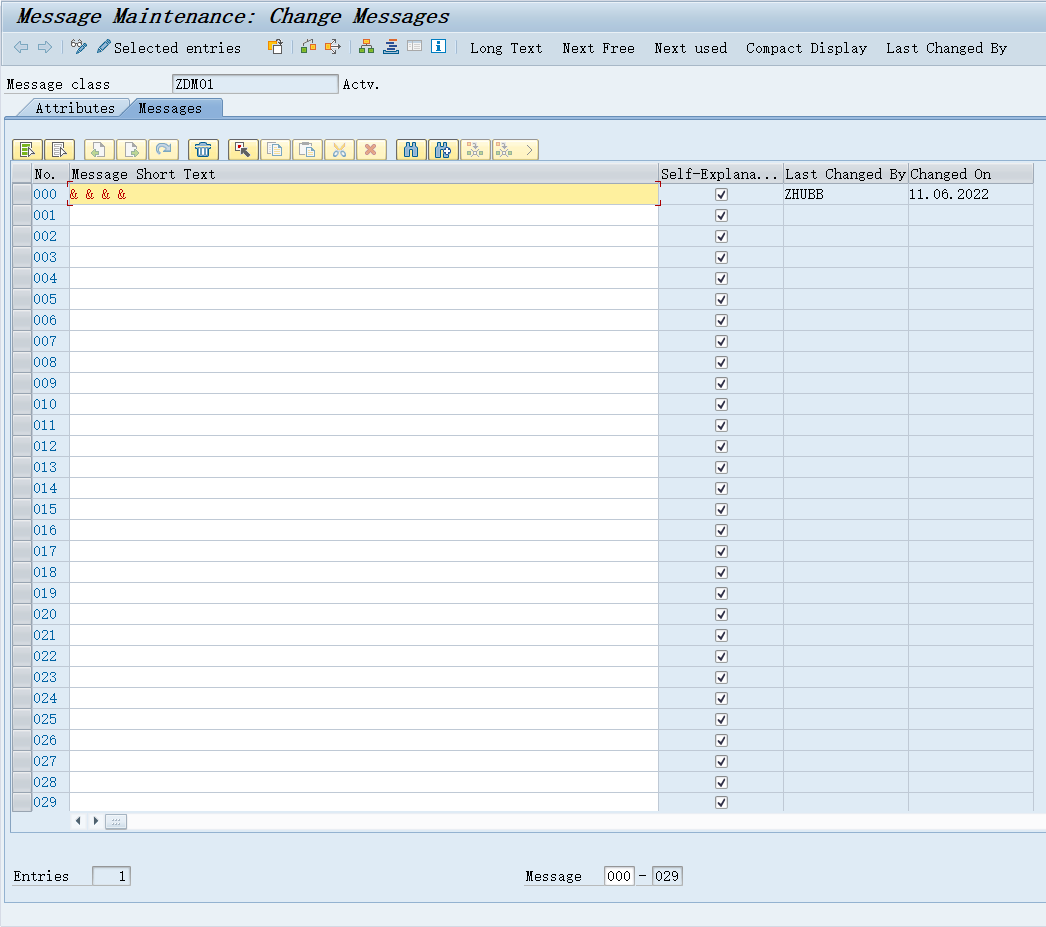Click the Forward arrow icon
Screen dimensions: 1046x927
coord(45,47)
